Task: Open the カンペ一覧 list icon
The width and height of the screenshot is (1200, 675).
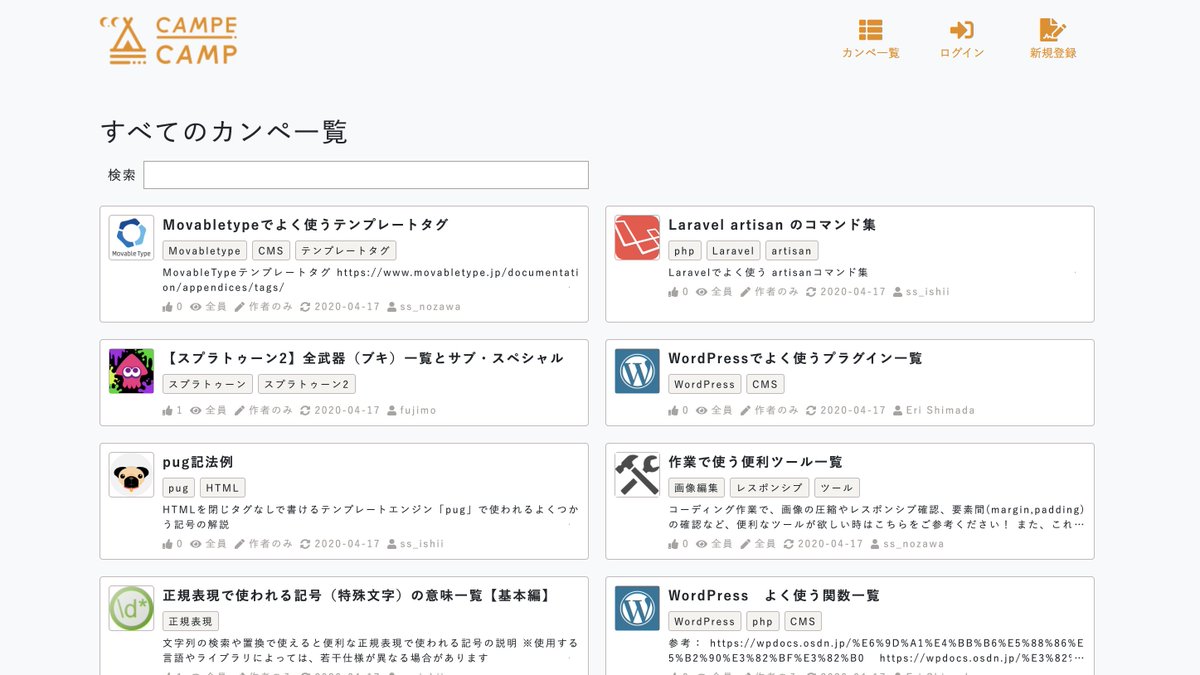Action: coord(870,30)
